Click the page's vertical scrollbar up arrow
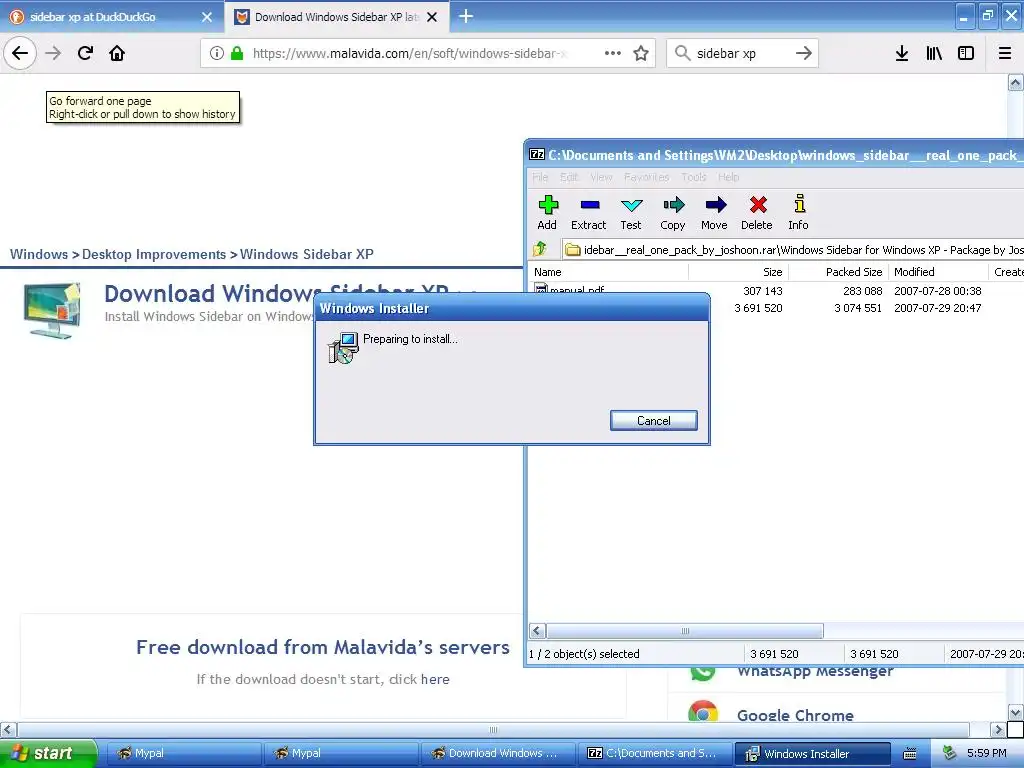 click(1015, 82)
